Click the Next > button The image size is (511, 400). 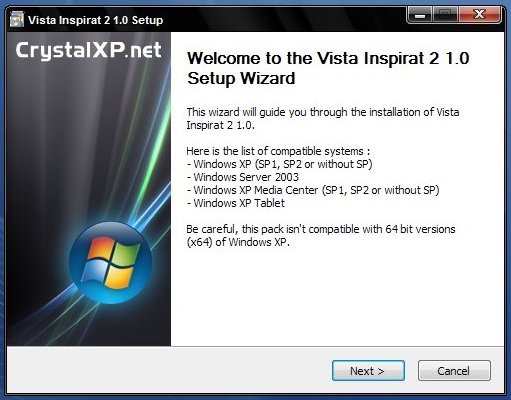368,370
